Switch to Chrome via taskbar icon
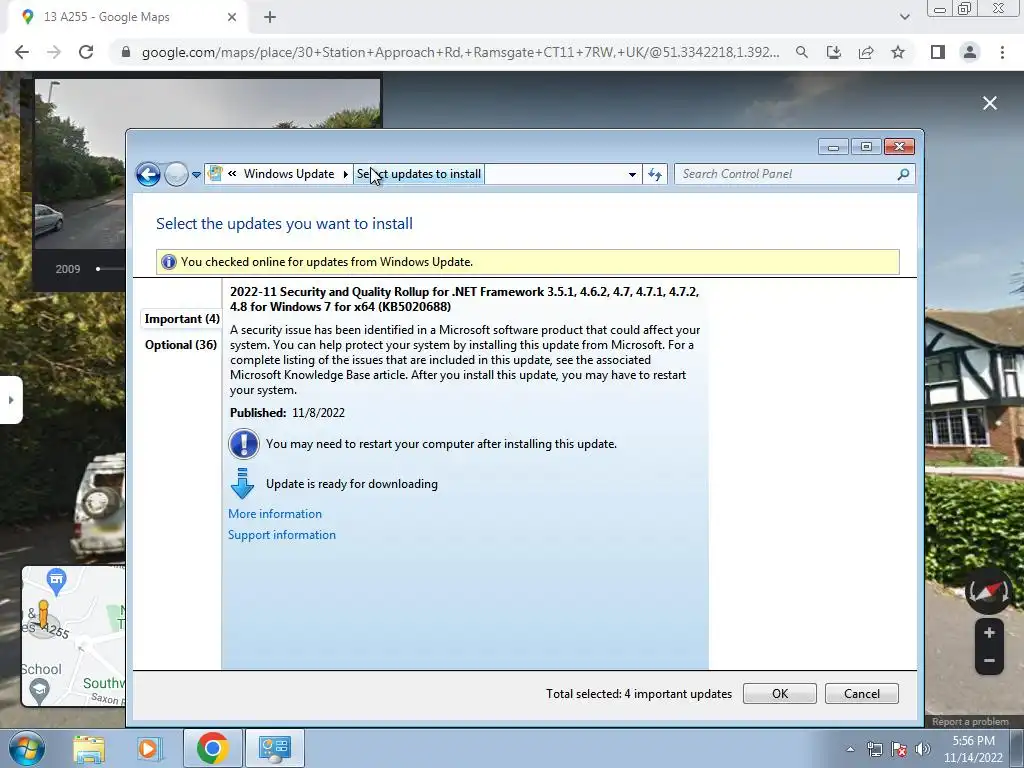This screenshot has height=768, width=1024. 212,748
